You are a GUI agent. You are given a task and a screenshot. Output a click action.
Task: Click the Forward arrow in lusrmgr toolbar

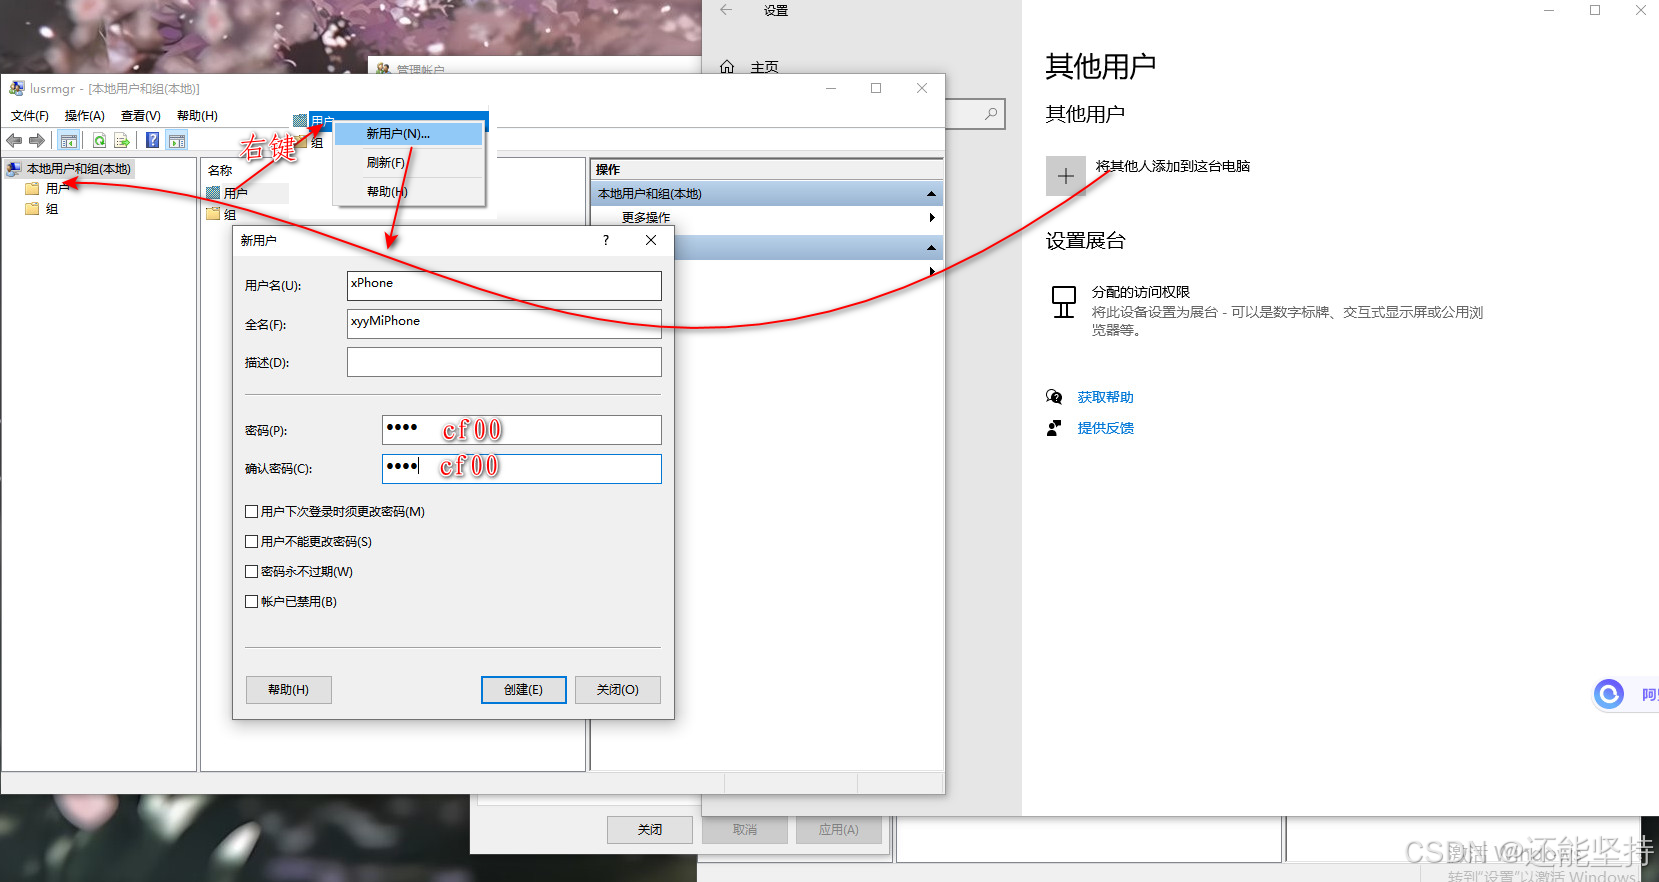[x=38, y=141]
